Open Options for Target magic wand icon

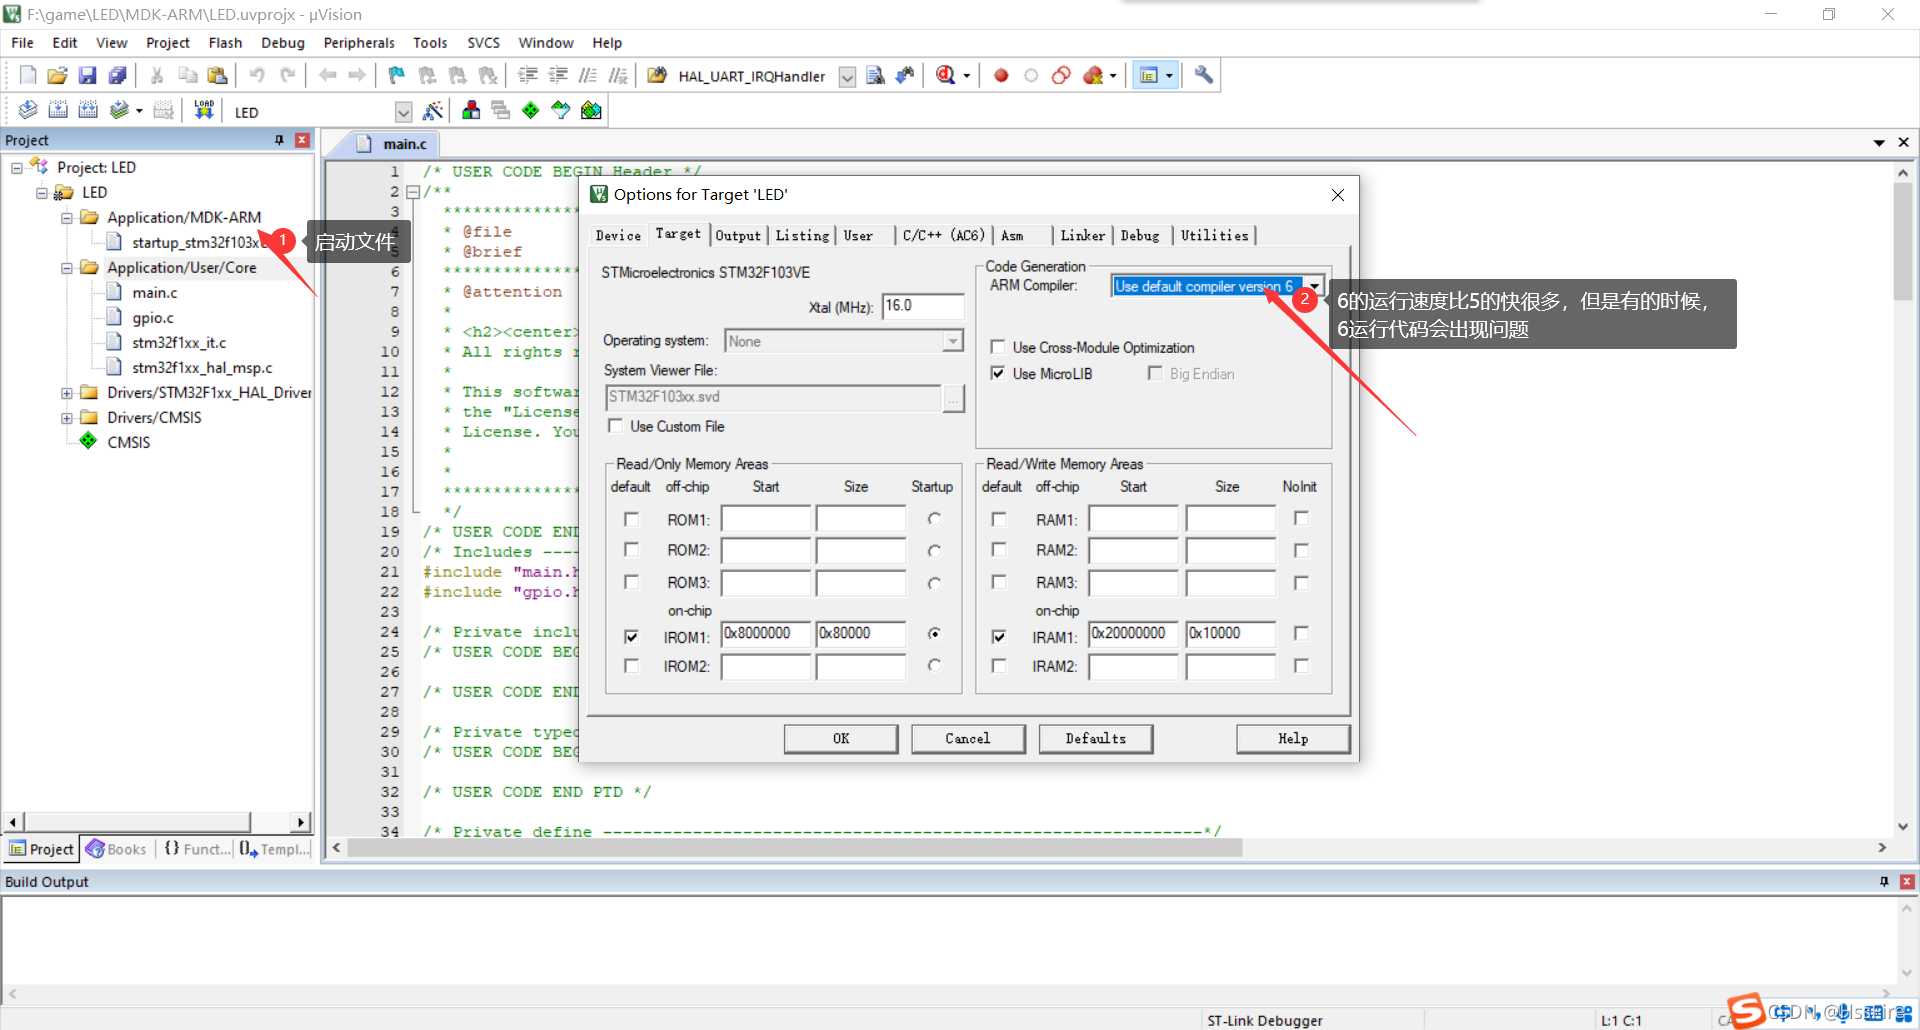coord(433,110)
